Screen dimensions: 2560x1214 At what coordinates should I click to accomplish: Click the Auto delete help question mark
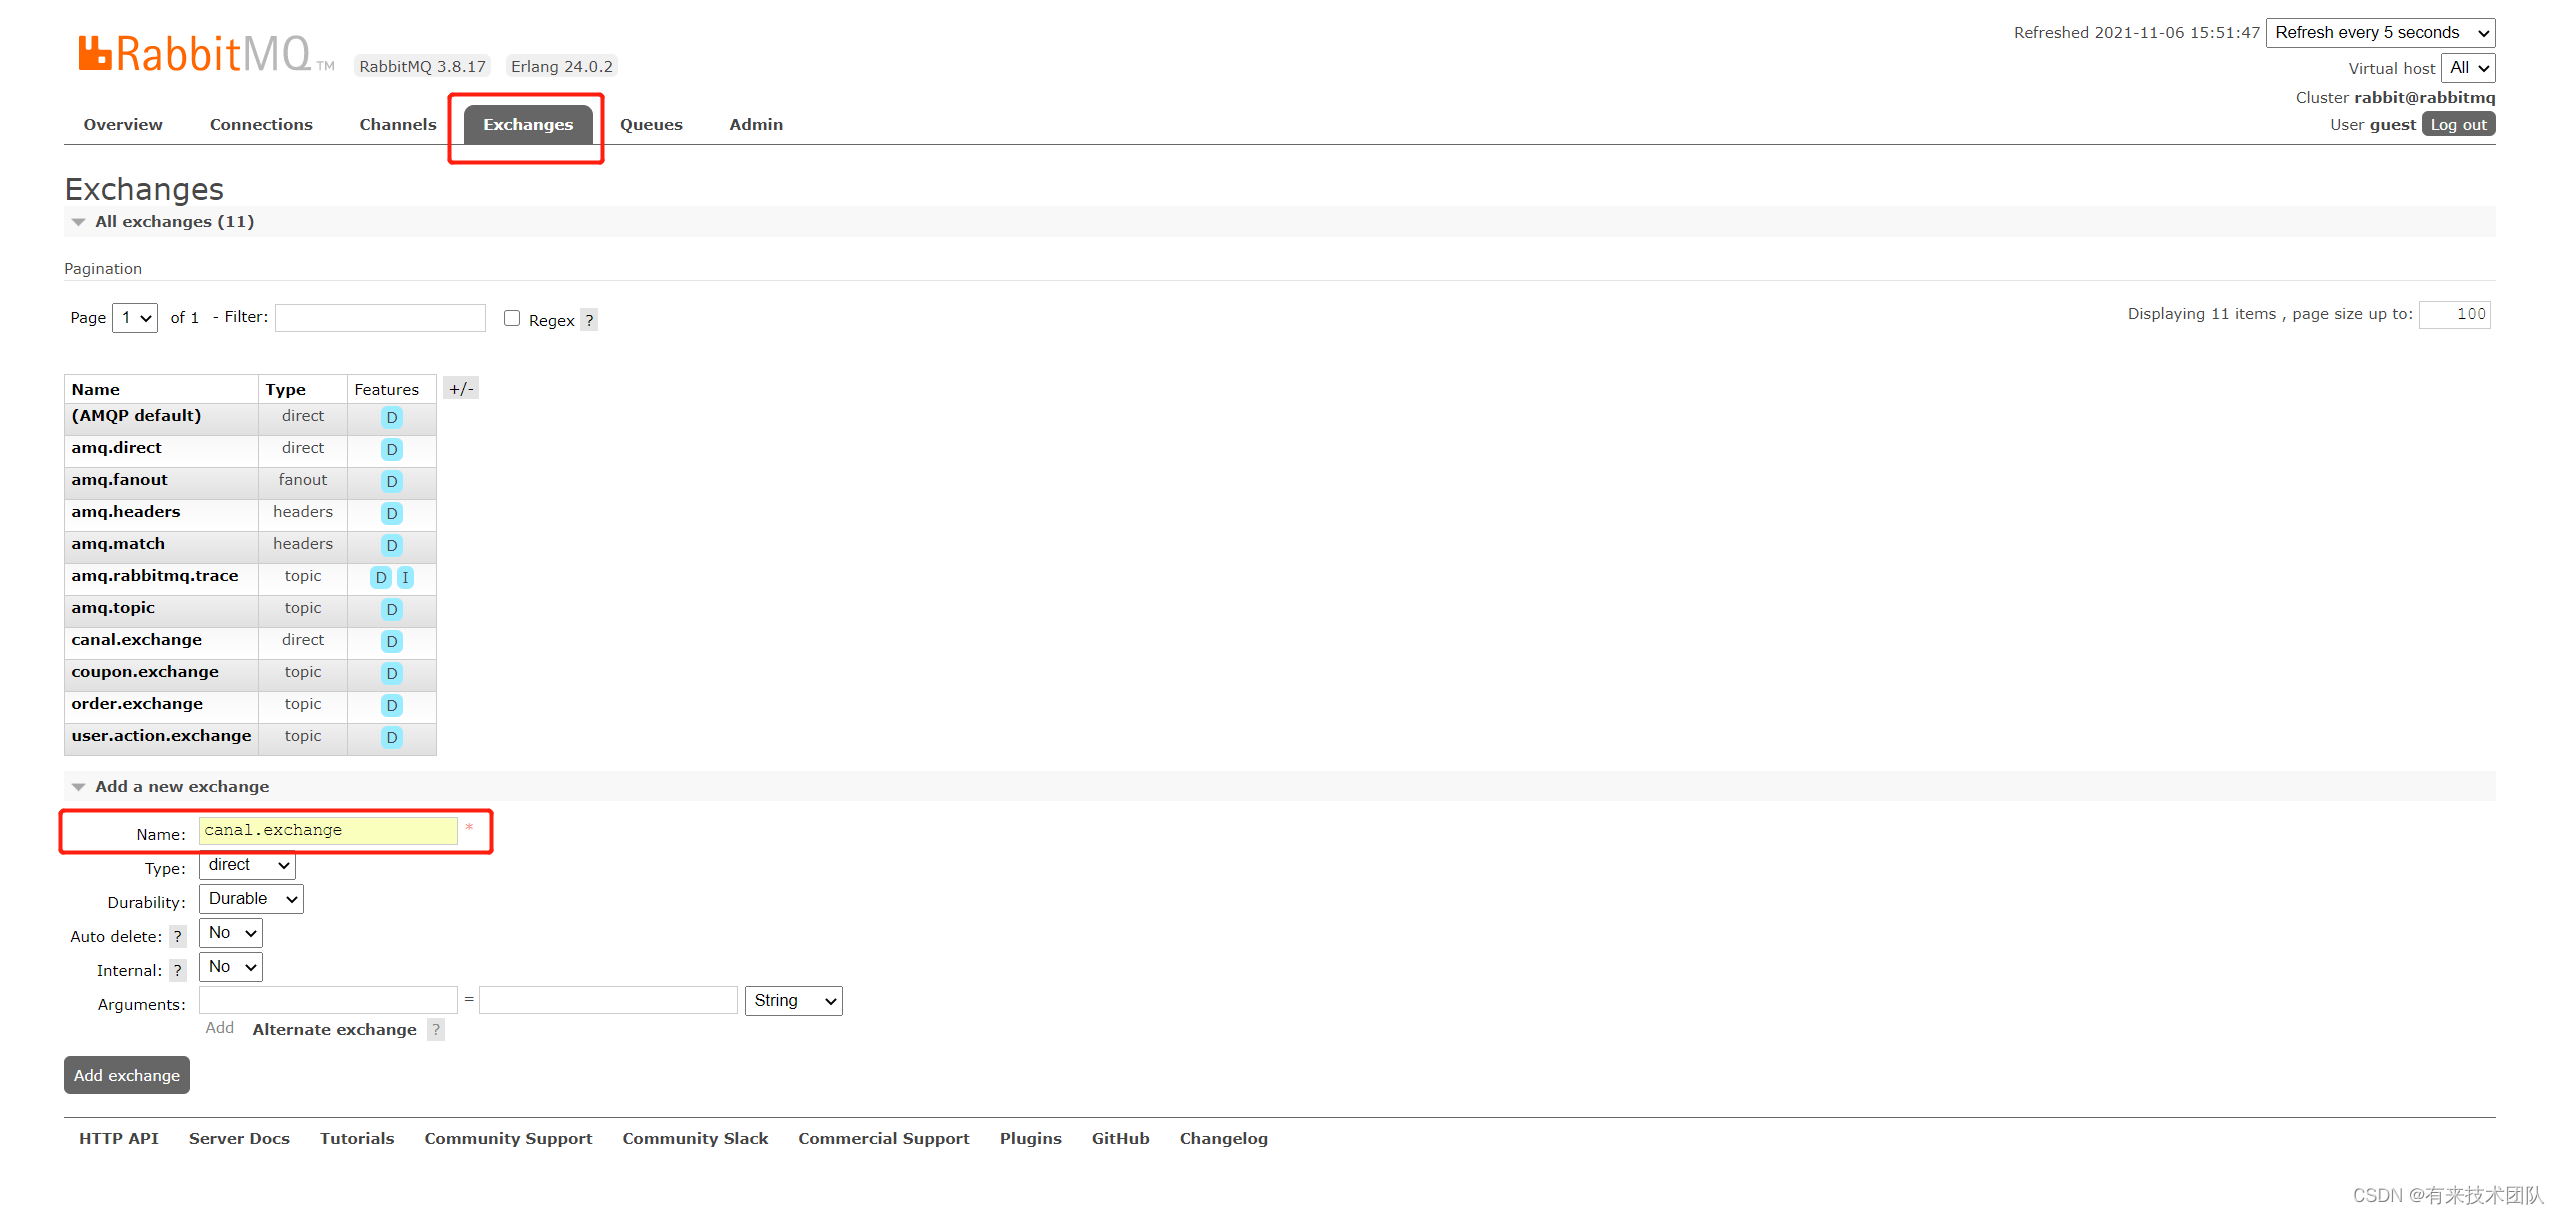(177, 937)
